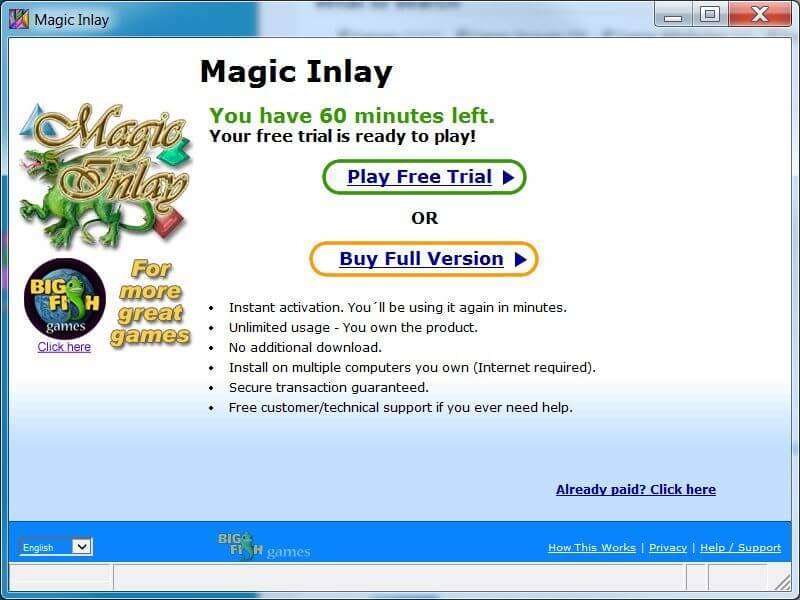Open the Help / Support link

740,547
